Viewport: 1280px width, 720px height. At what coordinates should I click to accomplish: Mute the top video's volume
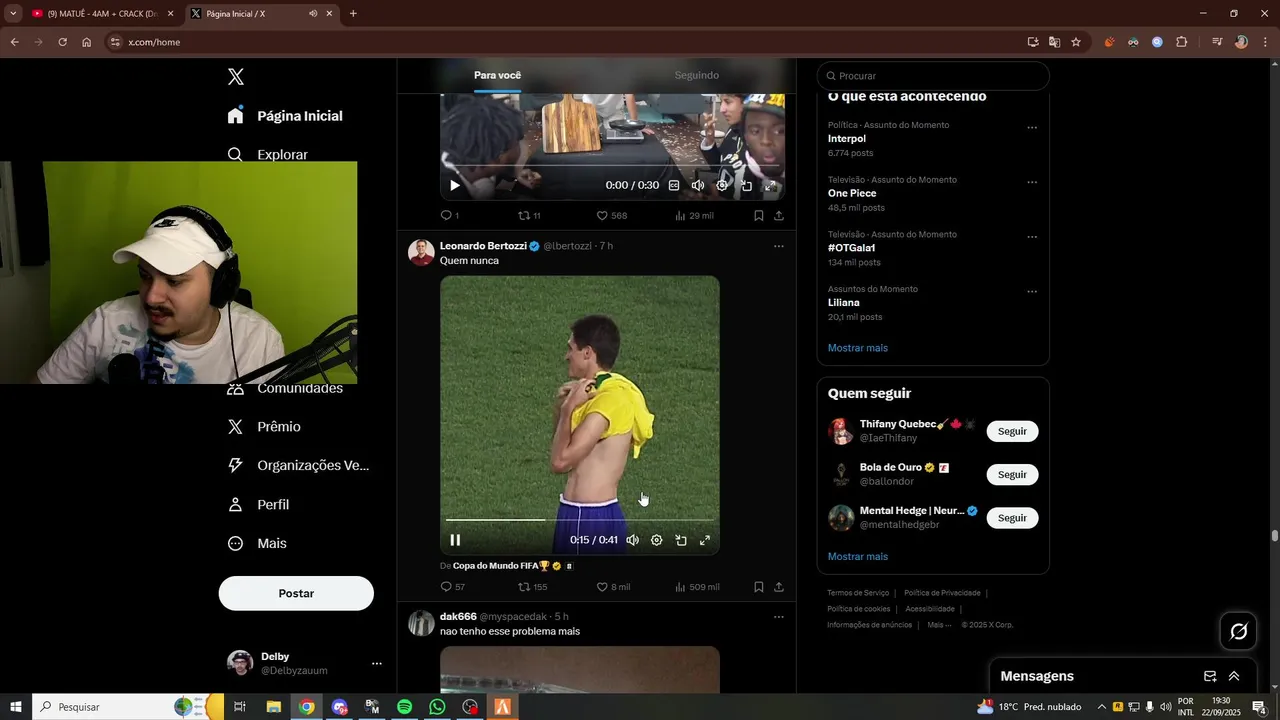(x=698, y=185)
